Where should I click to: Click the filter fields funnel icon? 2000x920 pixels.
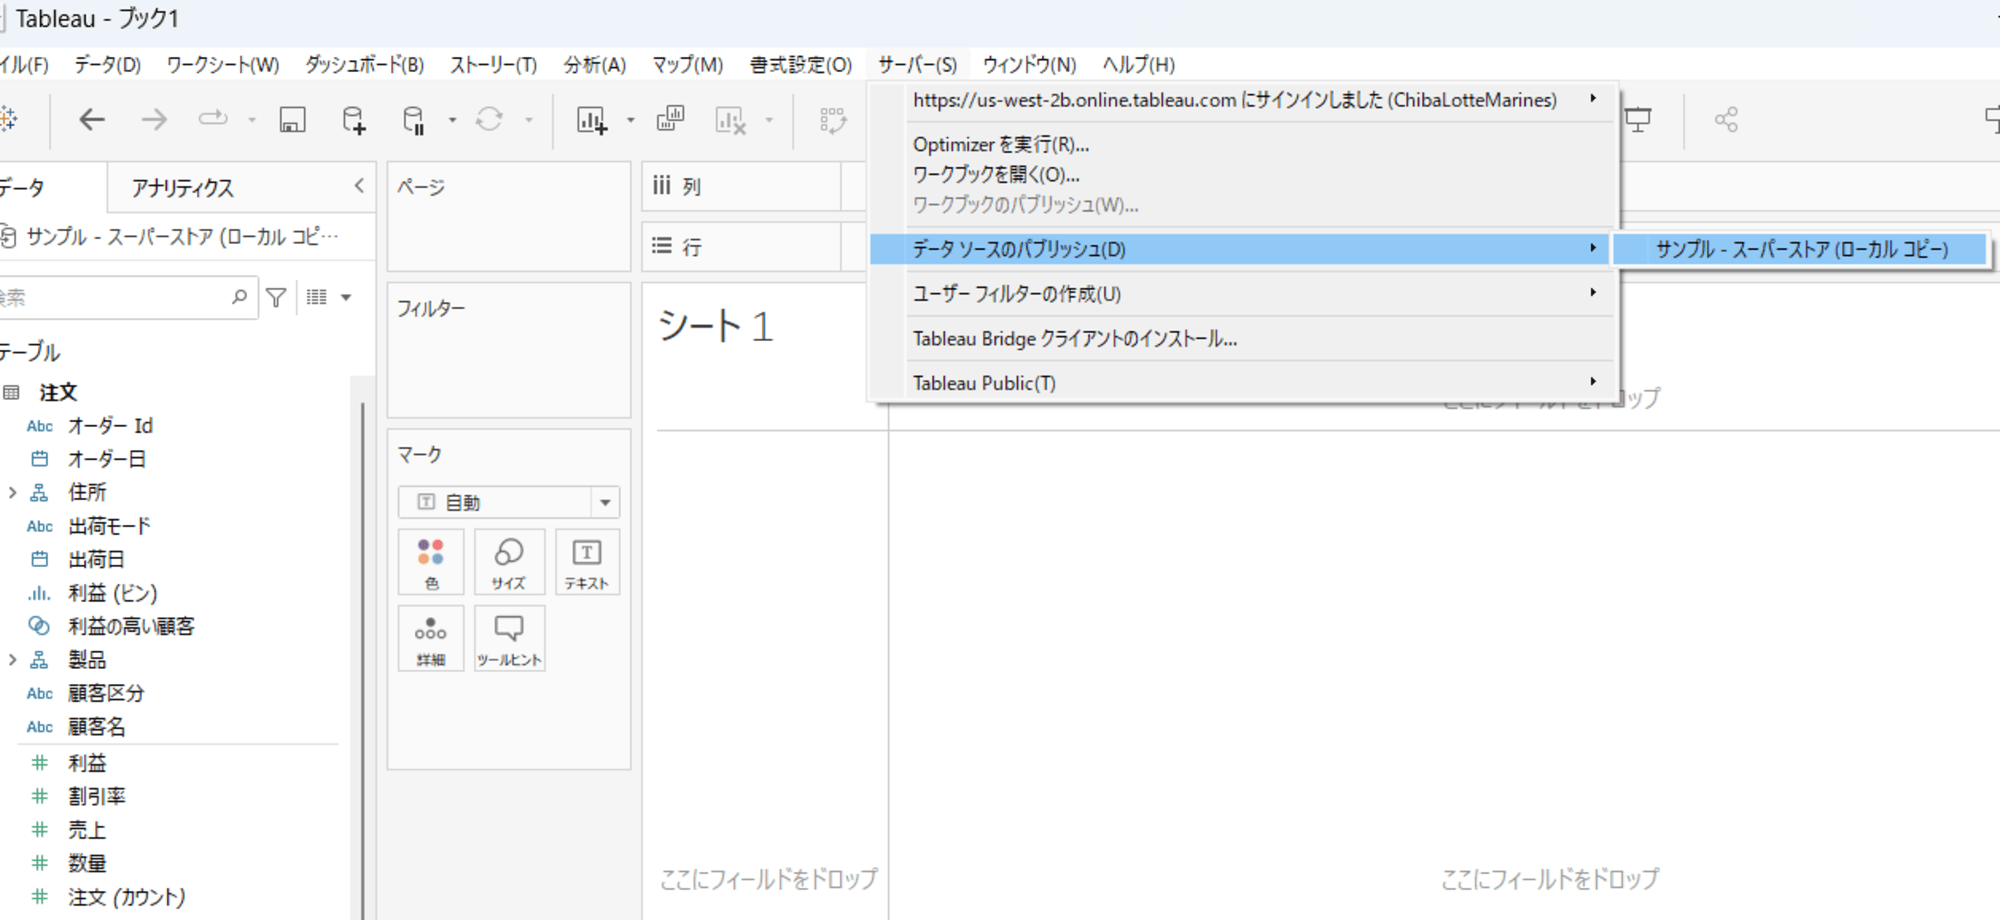point(276,297)
